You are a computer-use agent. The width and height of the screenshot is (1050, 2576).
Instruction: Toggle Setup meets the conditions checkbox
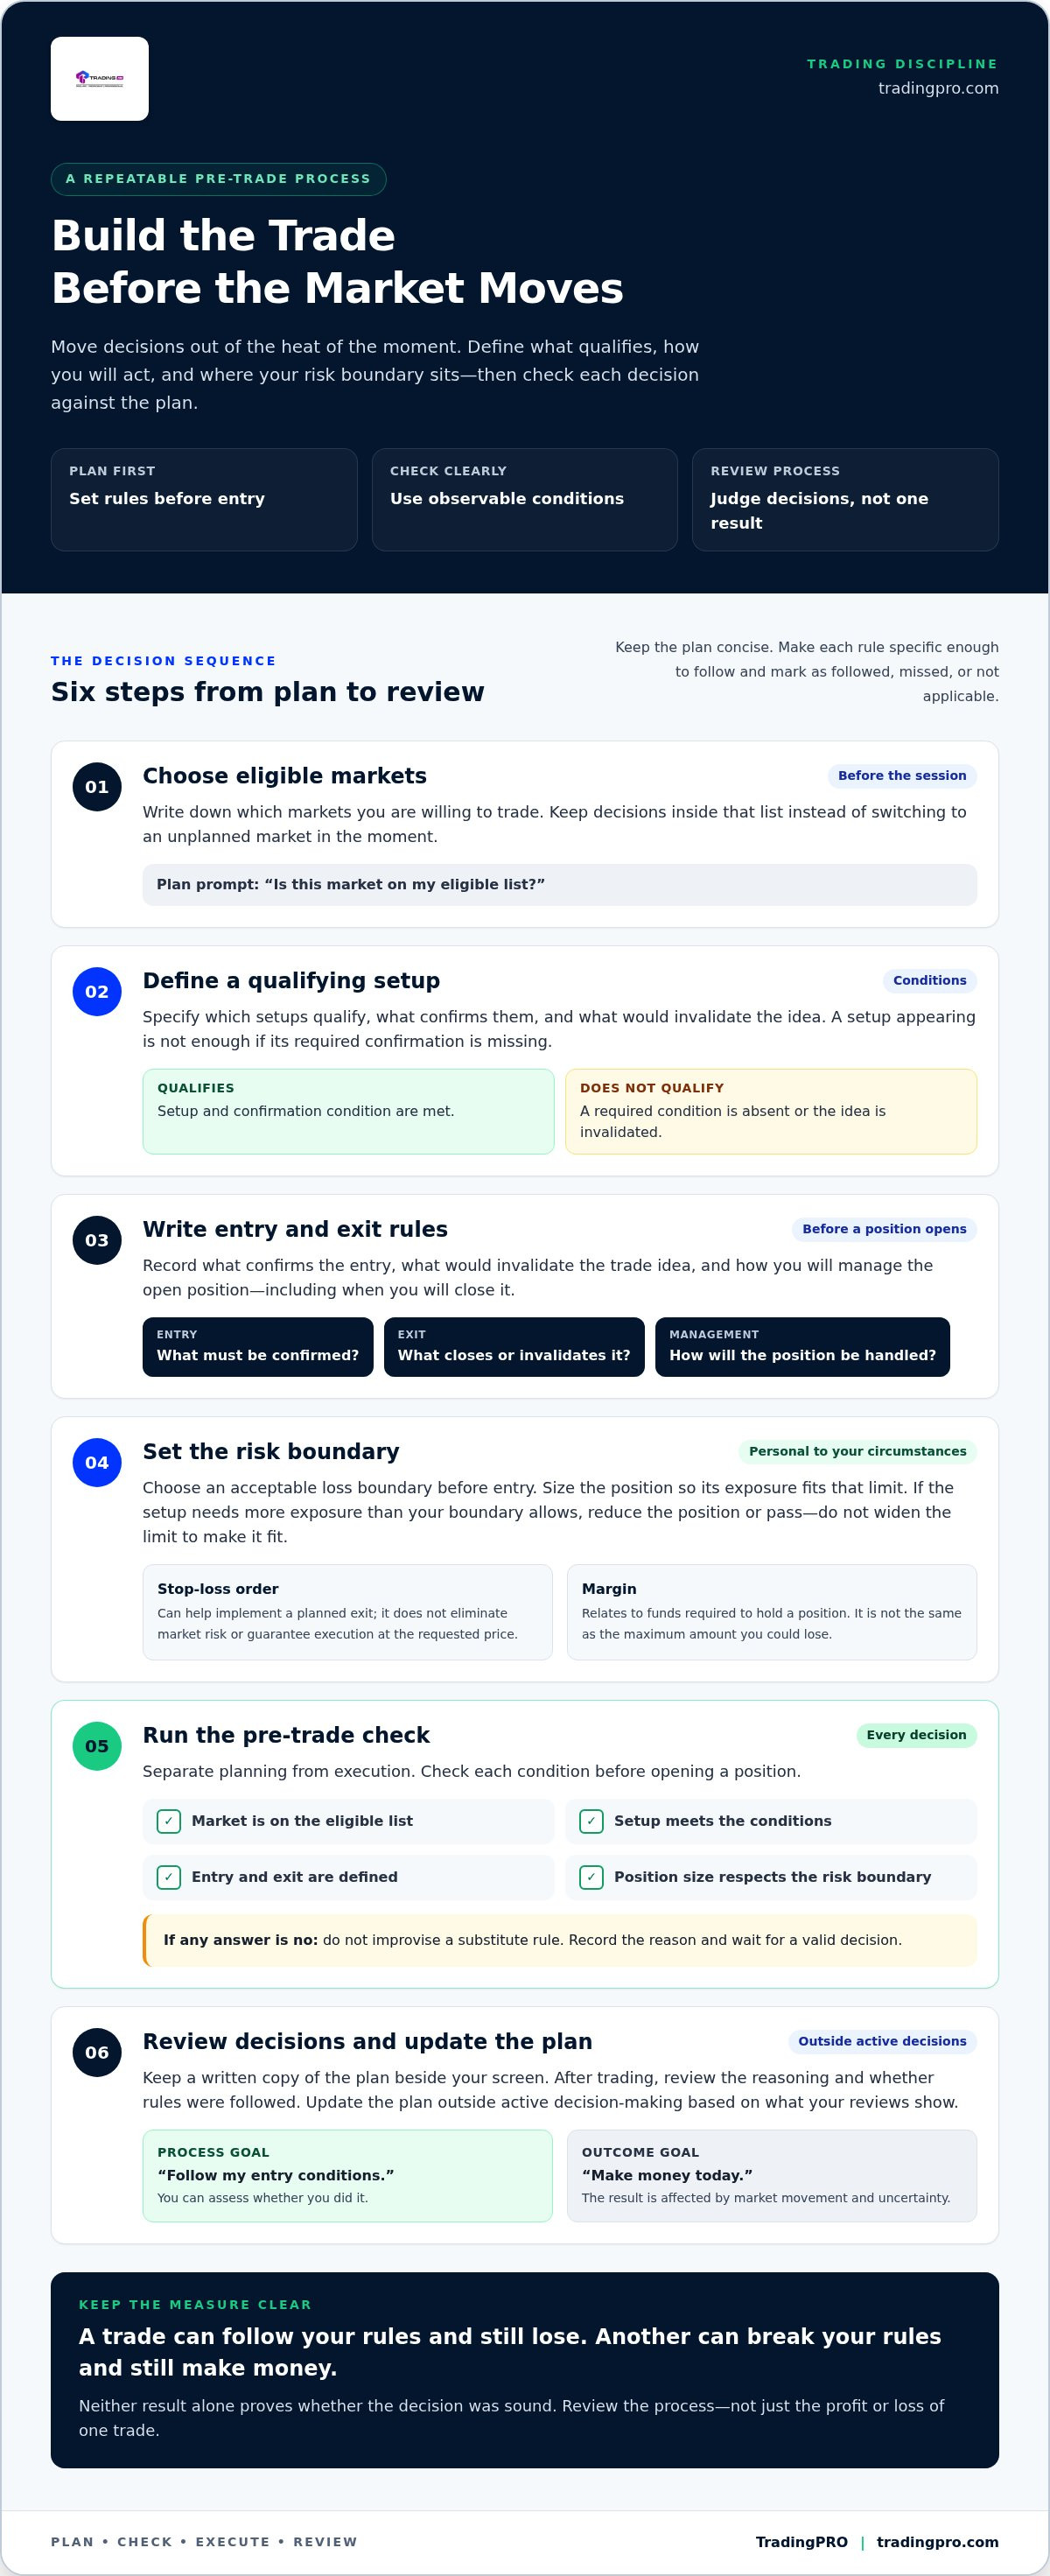pos(591,1822)
